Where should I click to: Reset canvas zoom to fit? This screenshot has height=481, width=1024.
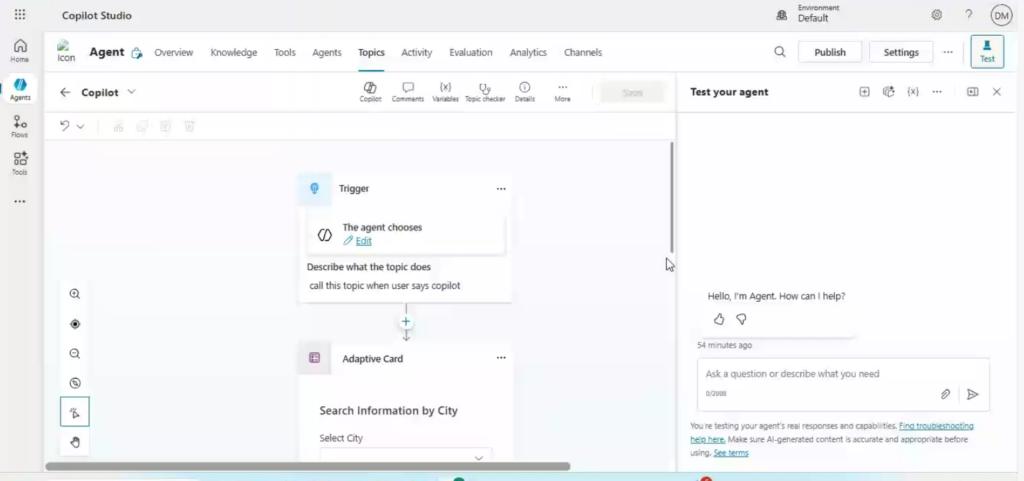click(75, 383)
